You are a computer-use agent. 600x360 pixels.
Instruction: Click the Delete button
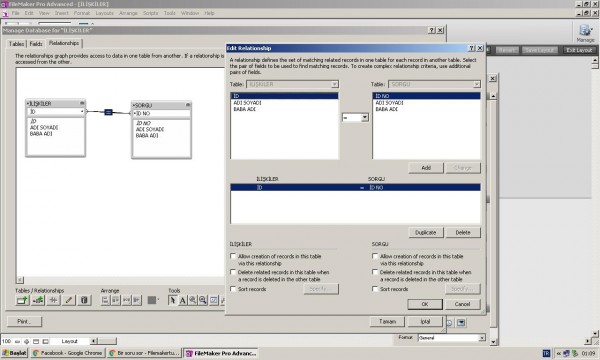[463, 232]
